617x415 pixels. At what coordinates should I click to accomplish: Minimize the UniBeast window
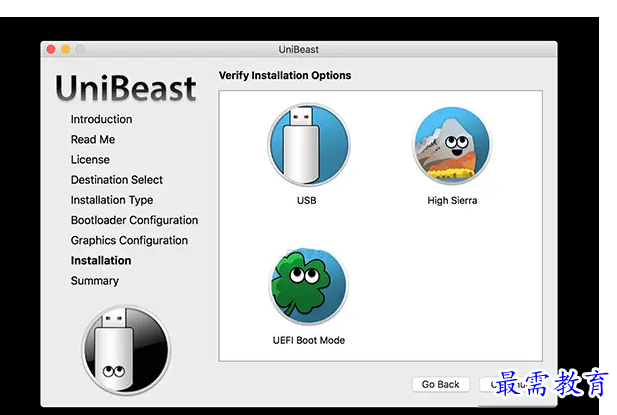coord(66,49)
